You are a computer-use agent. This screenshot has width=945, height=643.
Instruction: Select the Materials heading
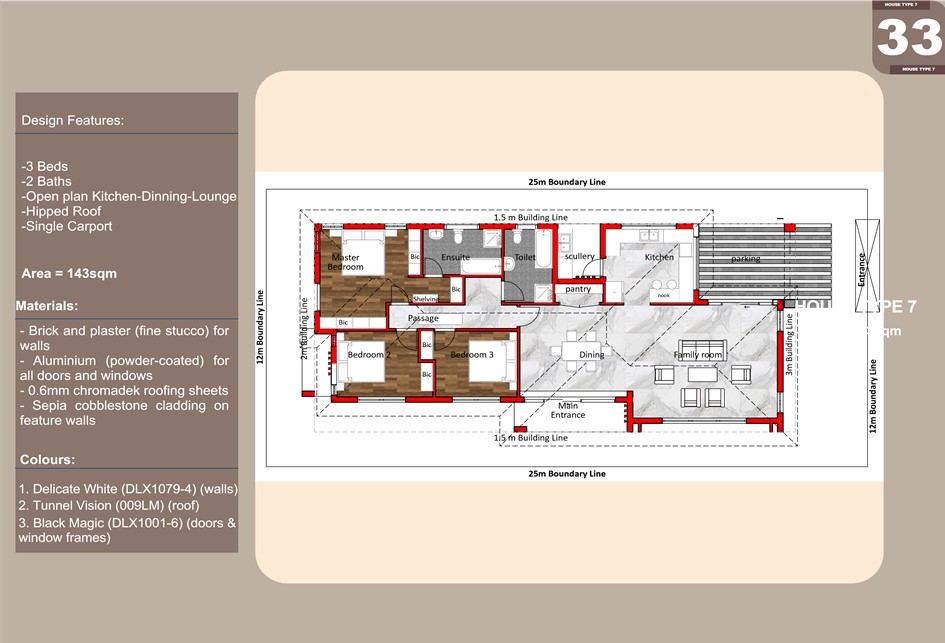coord(48,305)
